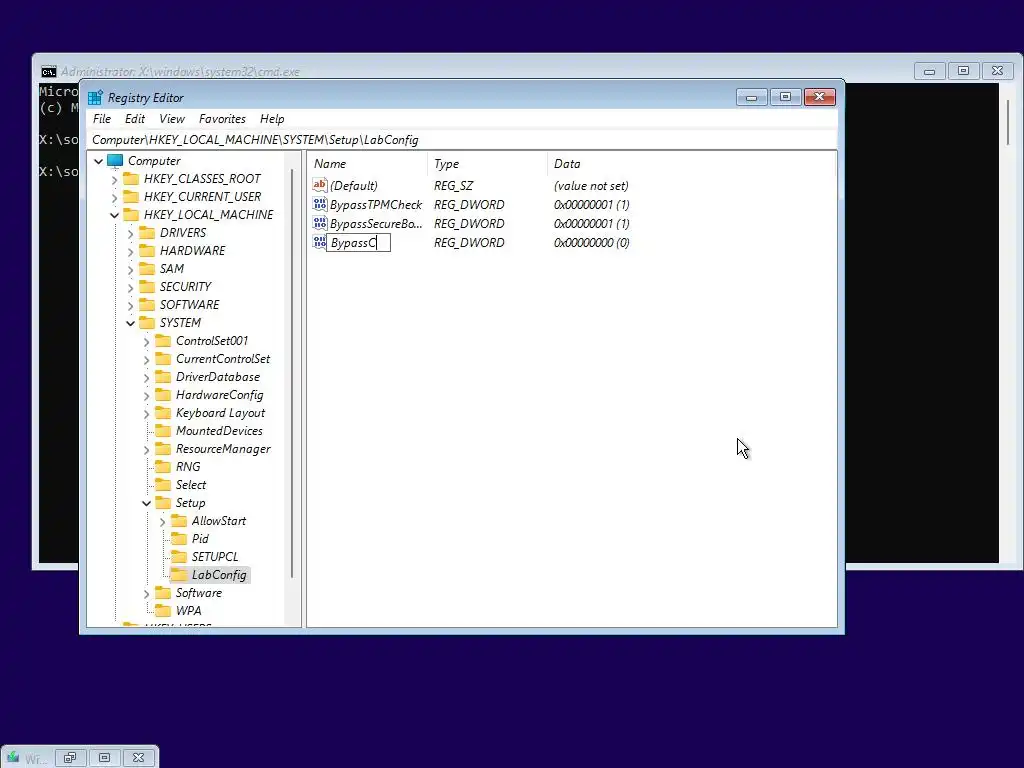1024x768 pixels.
Task: Select the RNG folder icon
Action: [163, 467]
